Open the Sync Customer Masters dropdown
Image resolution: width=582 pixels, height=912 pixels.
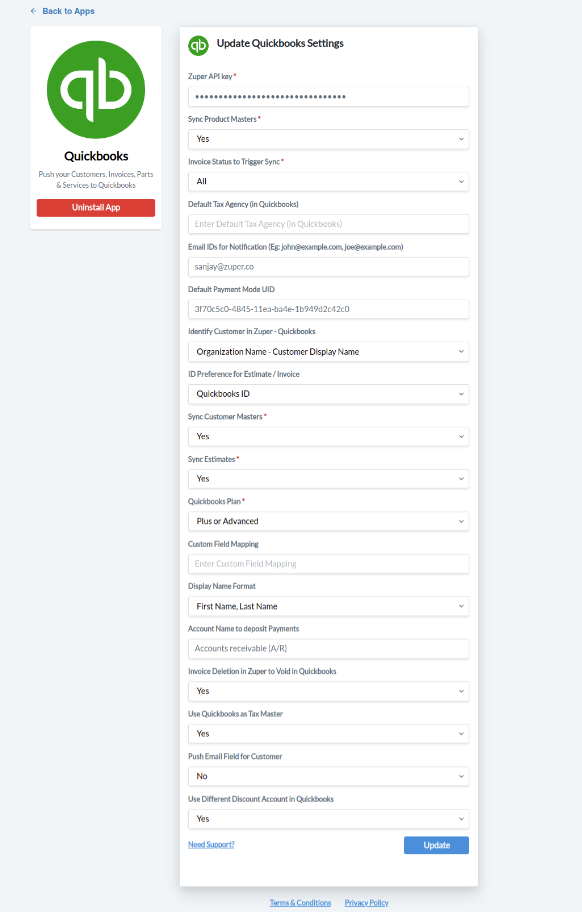(x=328, y=436)
